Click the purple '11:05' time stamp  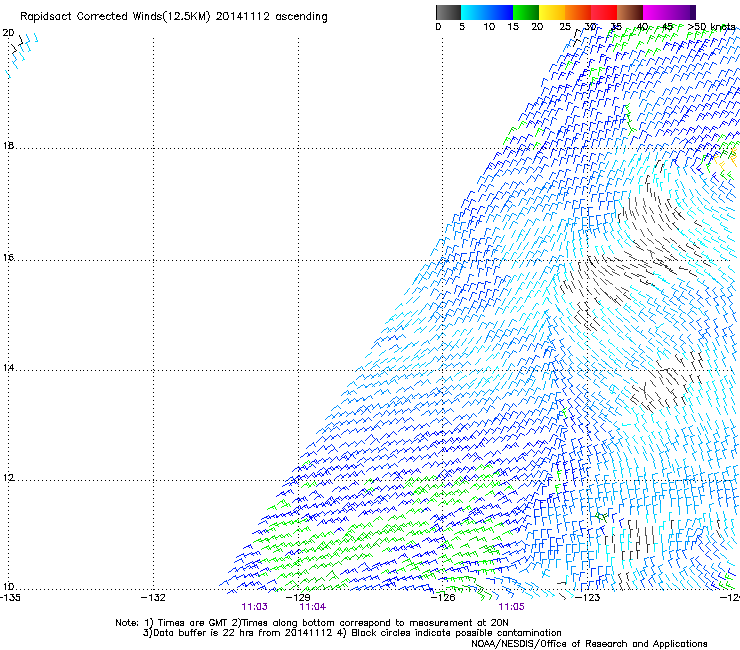tap(511, 607)
